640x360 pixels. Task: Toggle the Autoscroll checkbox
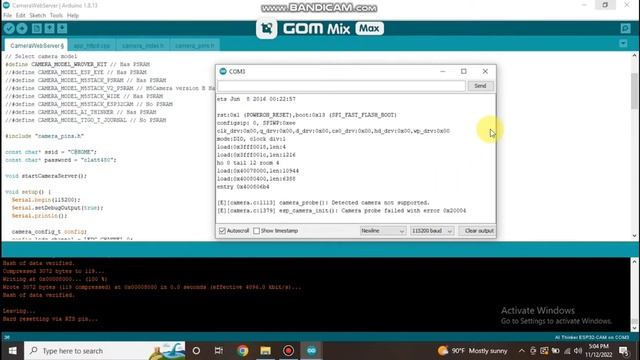coord(222,231)
